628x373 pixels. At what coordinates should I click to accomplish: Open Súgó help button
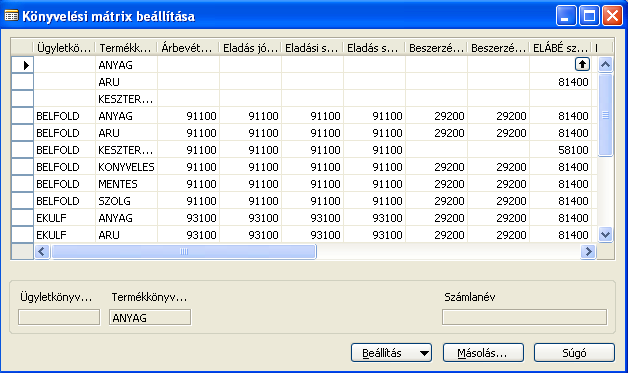(x=574, y=353)
